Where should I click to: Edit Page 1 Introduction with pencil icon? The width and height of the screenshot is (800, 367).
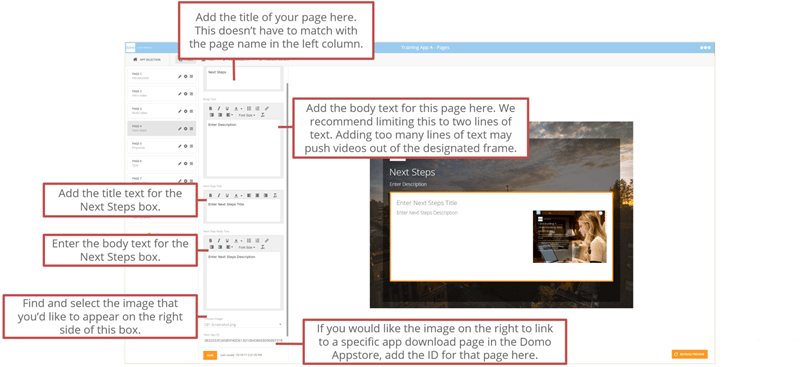pos(180,76)
